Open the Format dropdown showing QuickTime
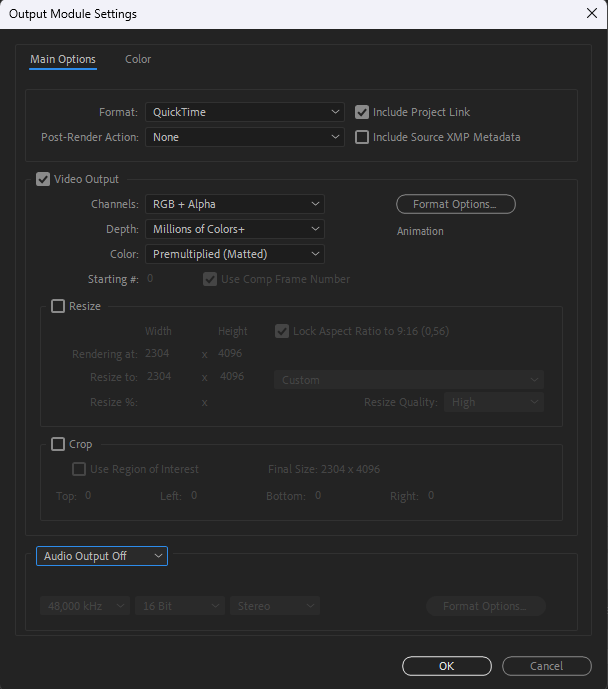Screen dimensions: 608x689 [x=245, y=112]
